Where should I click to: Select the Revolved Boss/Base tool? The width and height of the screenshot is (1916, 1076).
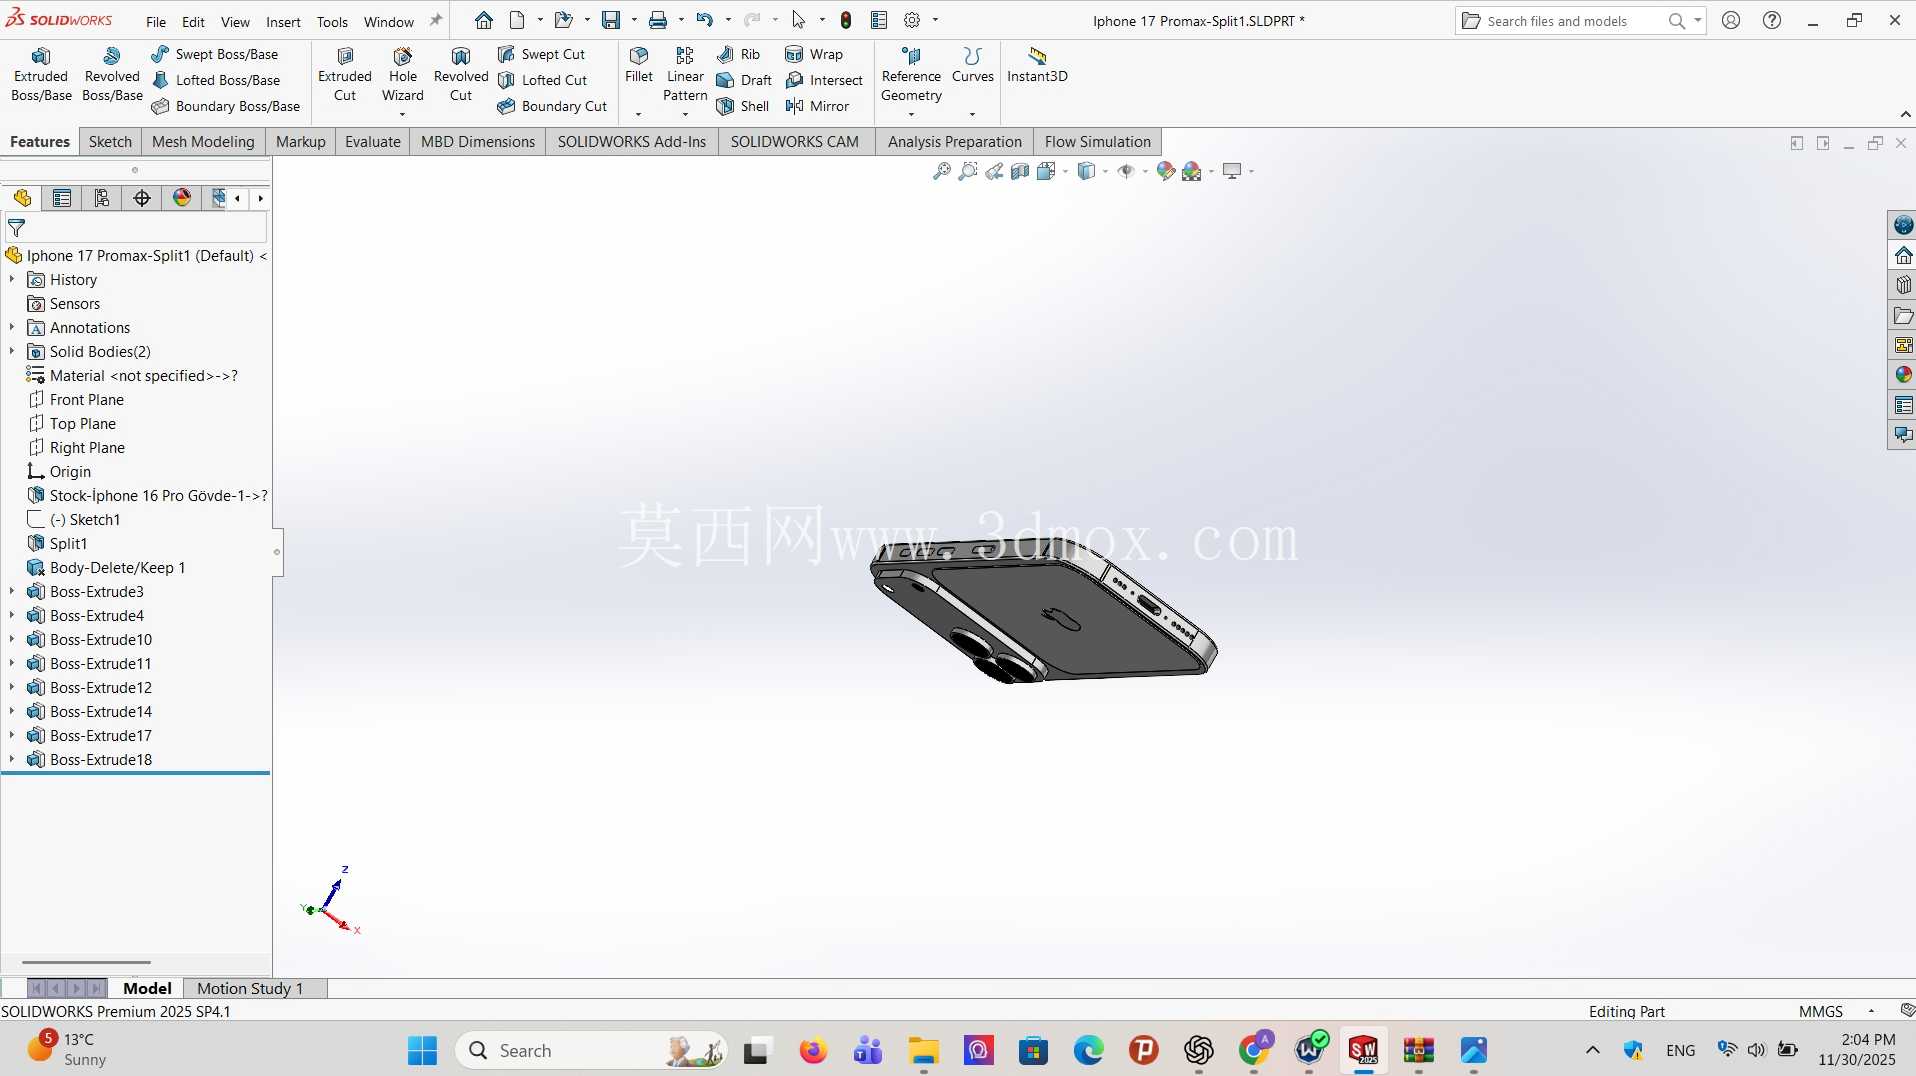click(x=112, y=75)
